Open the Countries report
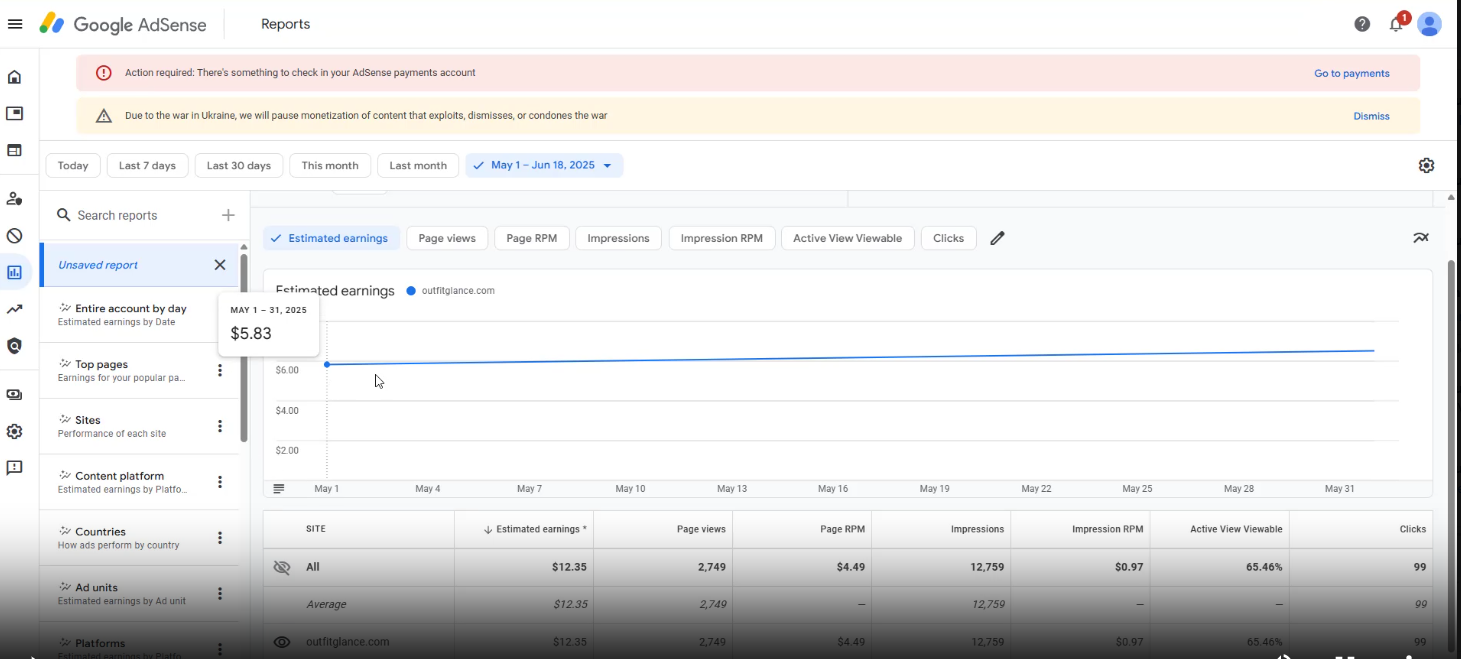1461x659 pixels. [130, 538]
